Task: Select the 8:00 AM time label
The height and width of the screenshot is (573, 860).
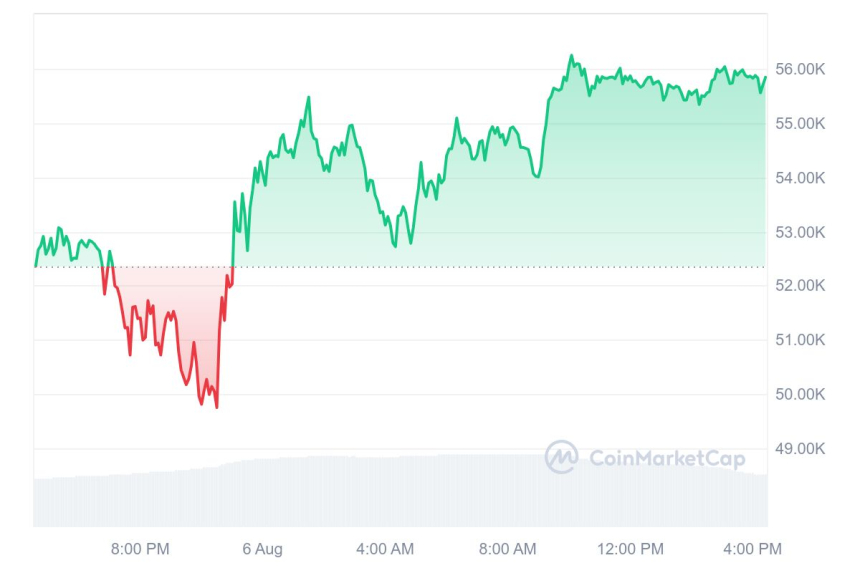Action: [x=508, y=548]
